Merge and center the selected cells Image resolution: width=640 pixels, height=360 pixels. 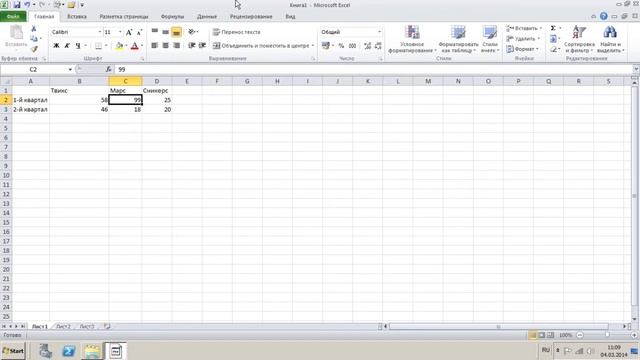(x=261, y=46)
